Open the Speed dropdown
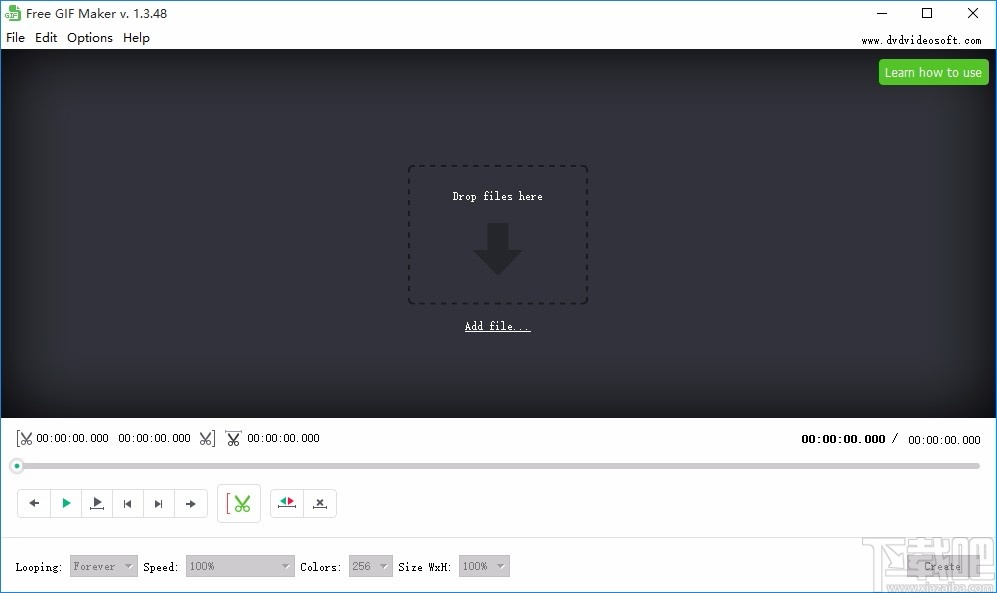The width and height of the screenshot is (997, 593). 240,566
